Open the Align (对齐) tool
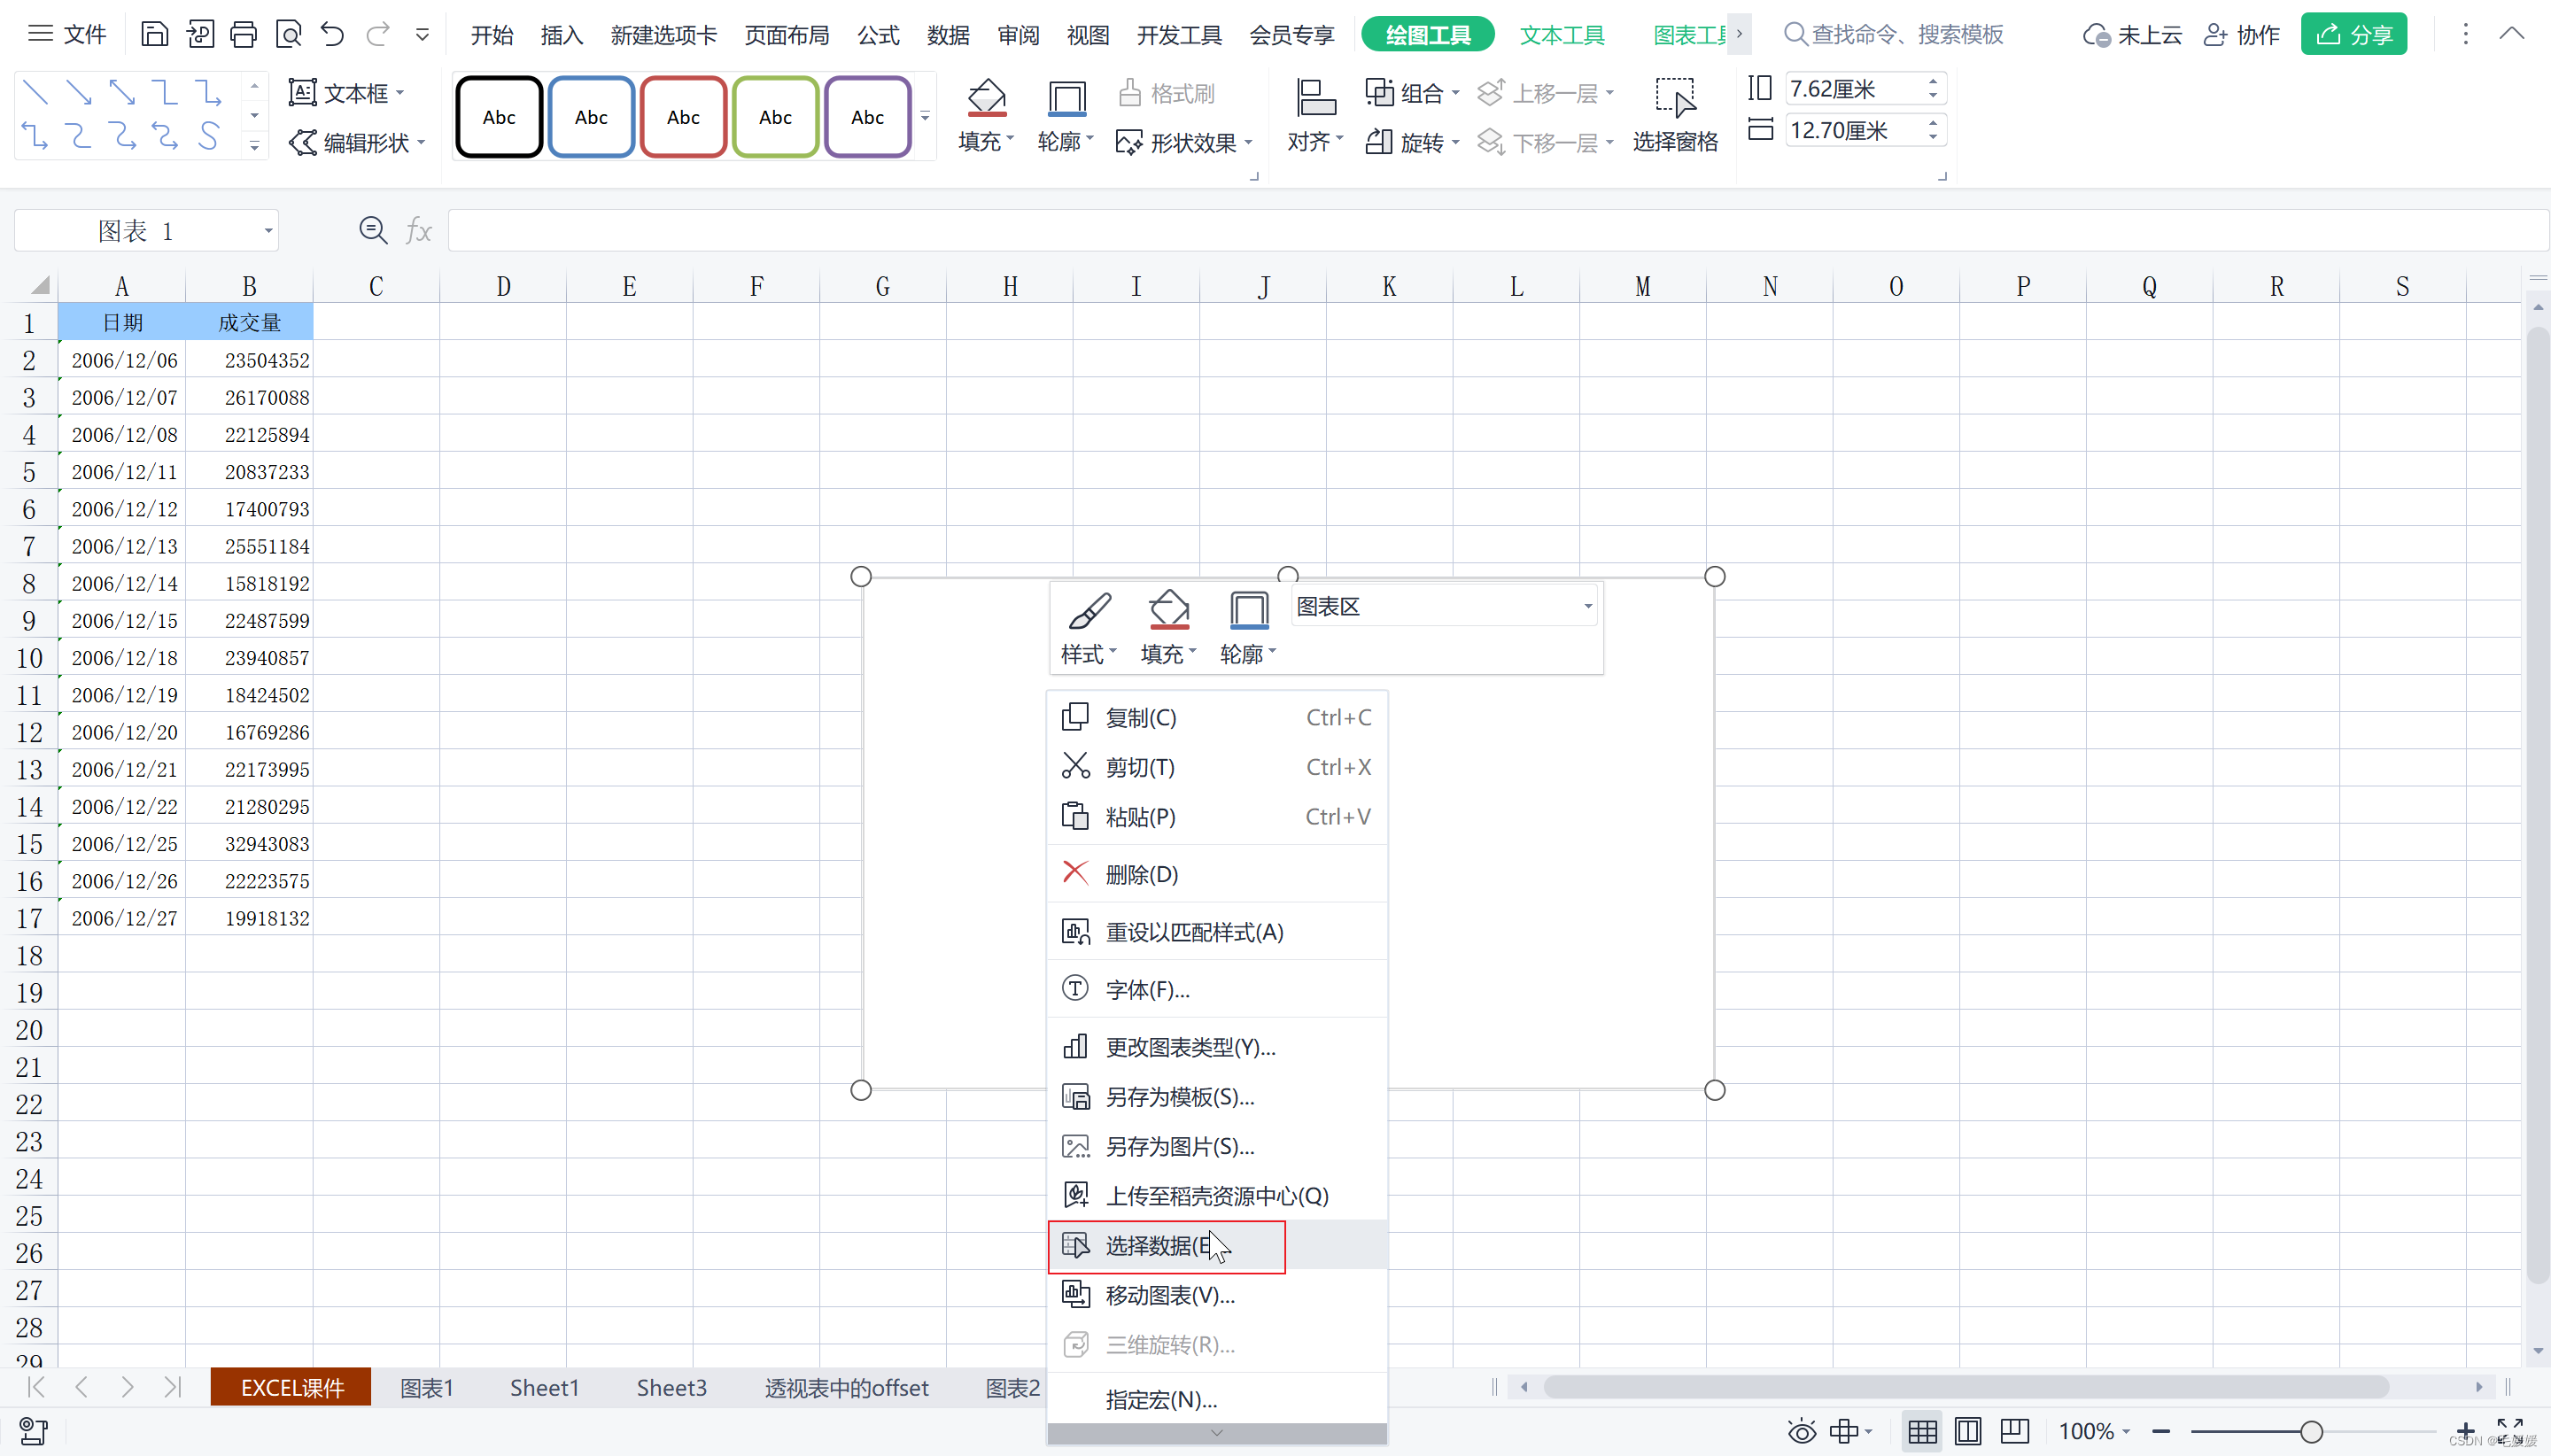Image resolution: width=2551 pixels, height=1456 pixels. (x=1315, y=116)
